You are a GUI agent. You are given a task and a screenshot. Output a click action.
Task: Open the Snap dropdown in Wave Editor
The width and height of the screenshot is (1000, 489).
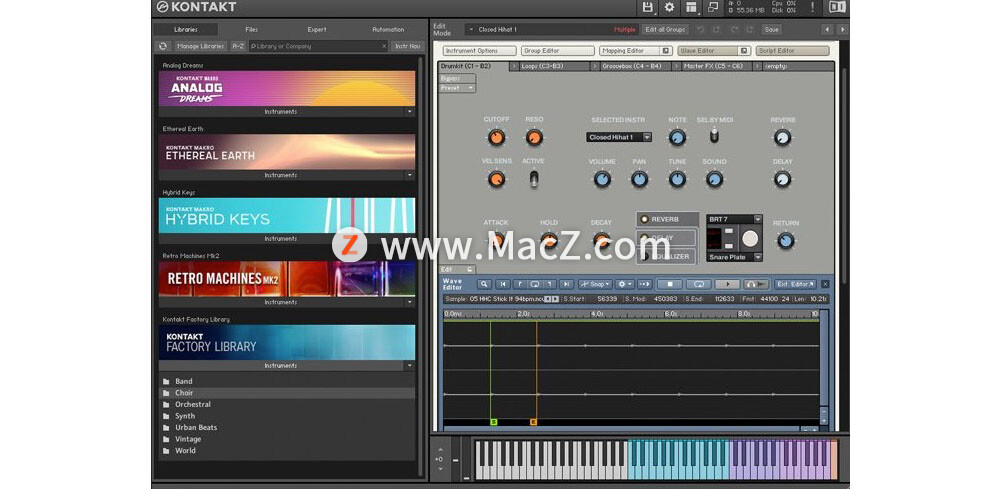pyautogui.click(x=595, y=284)
